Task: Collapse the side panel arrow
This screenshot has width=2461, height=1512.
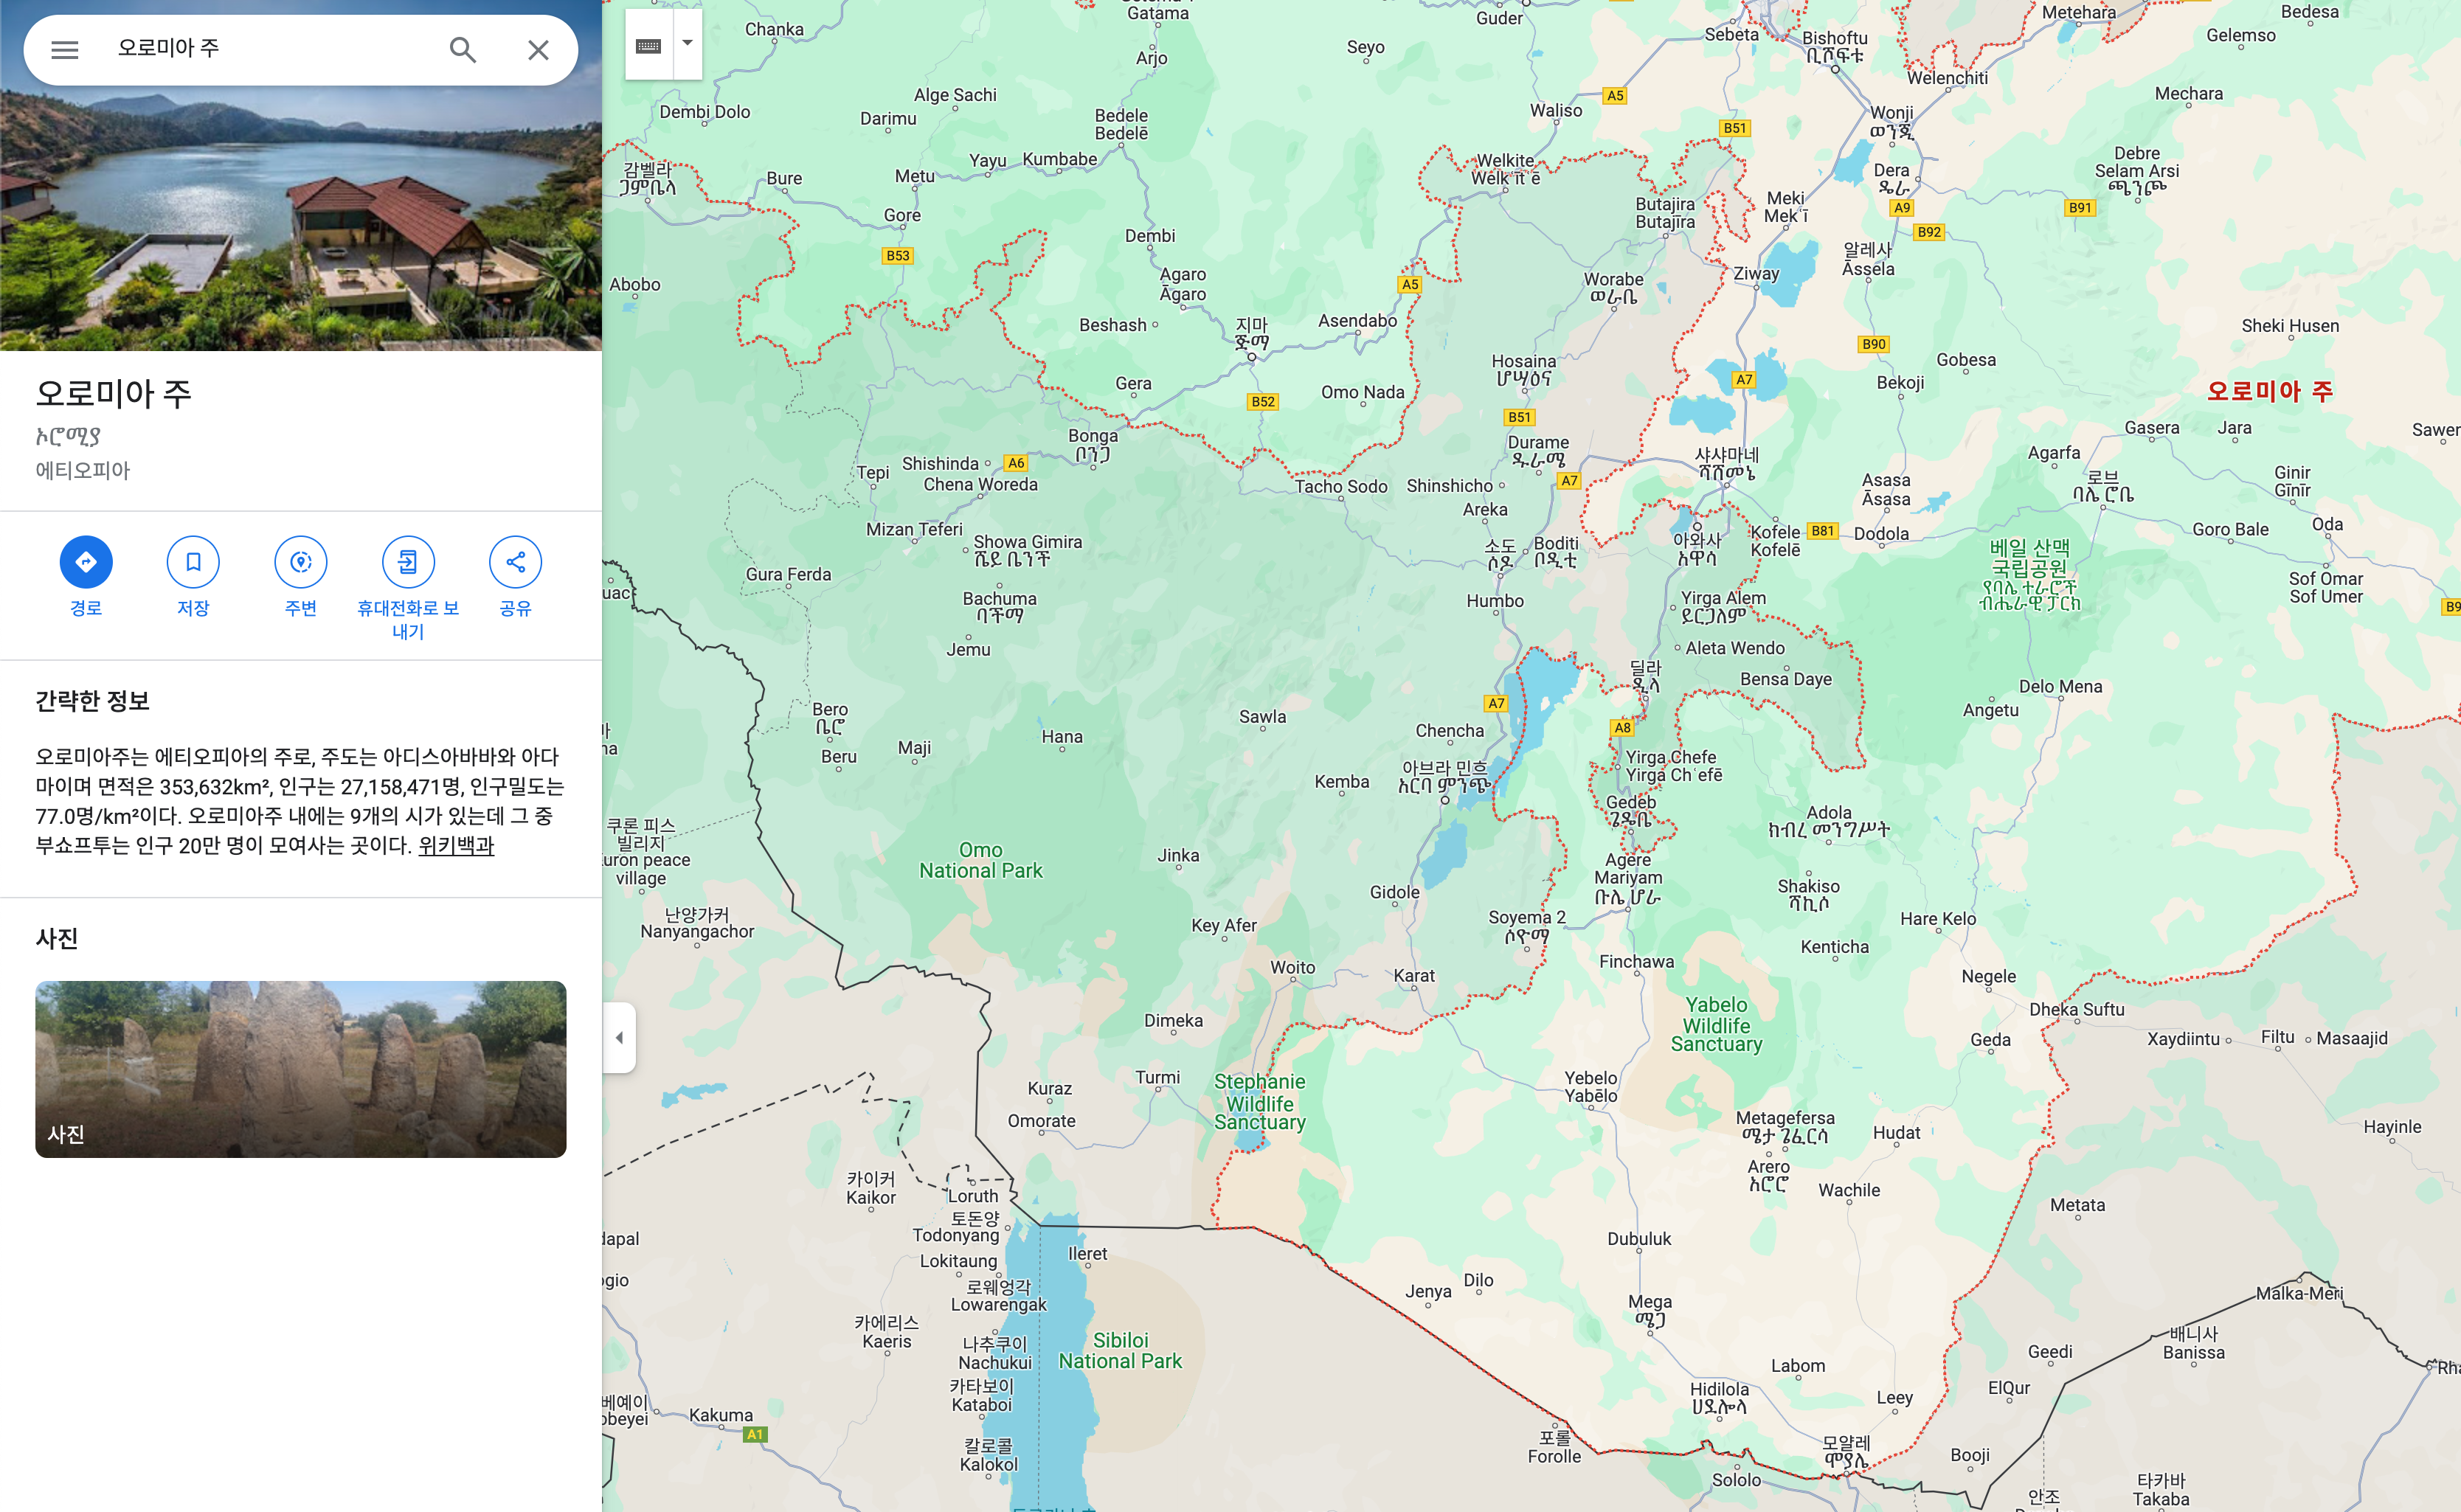Action: [620, 1038]
